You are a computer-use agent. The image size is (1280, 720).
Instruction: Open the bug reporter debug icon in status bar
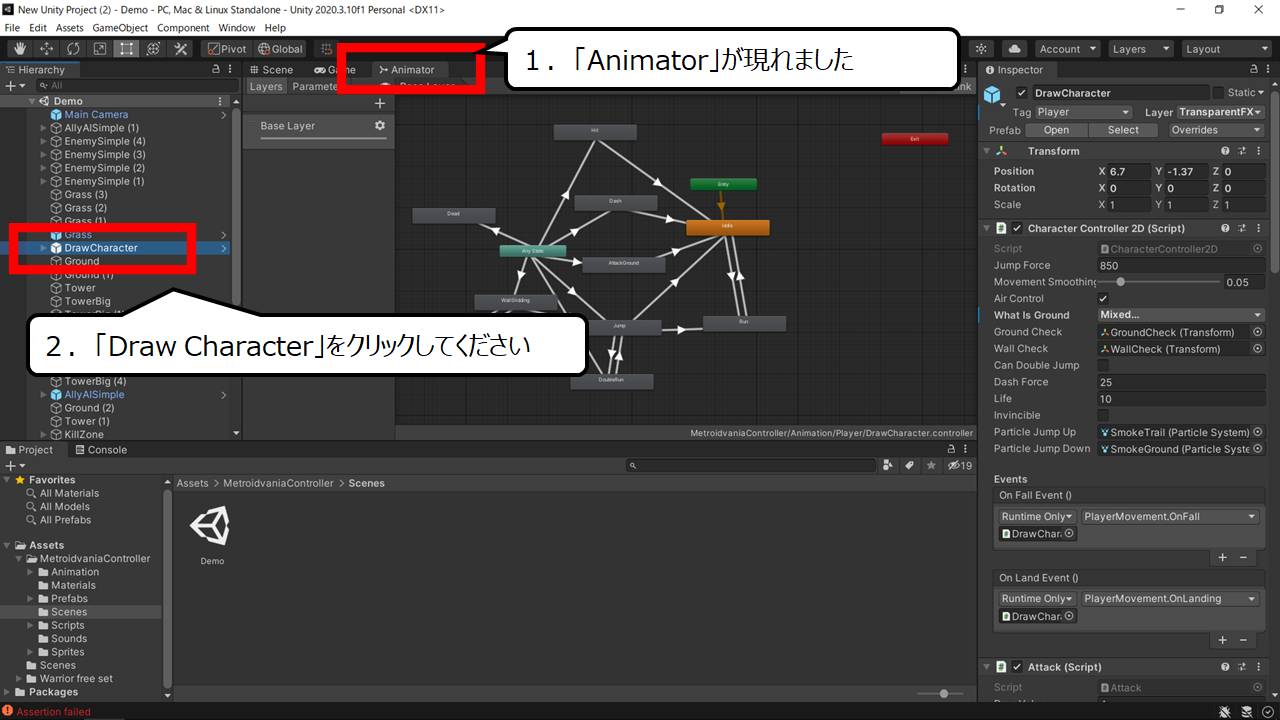(1226, 712)
